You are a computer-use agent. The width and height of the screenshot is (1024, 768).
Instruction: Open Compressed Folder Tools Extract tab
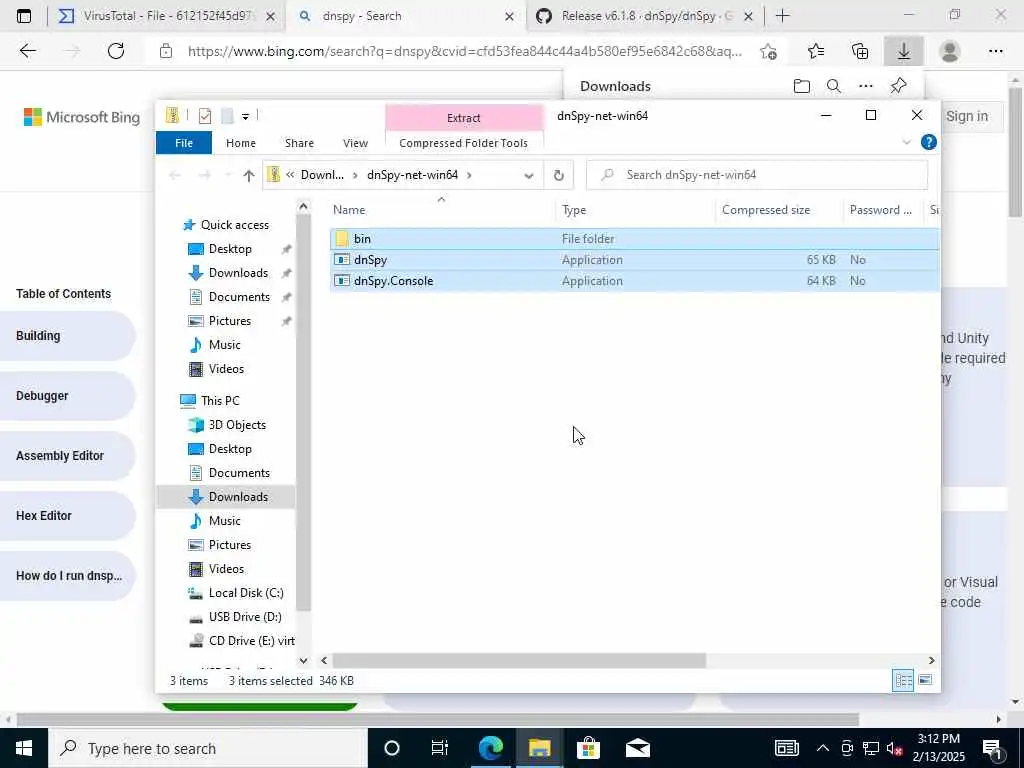click(x=464, y=118)
